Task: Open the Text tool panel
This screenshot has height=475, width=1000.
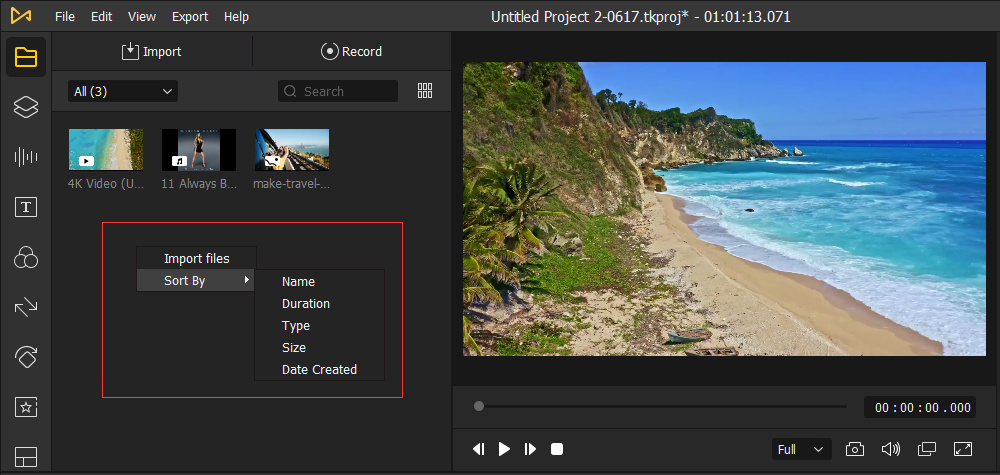Action: pyautogui.click(x=26, y=208)
